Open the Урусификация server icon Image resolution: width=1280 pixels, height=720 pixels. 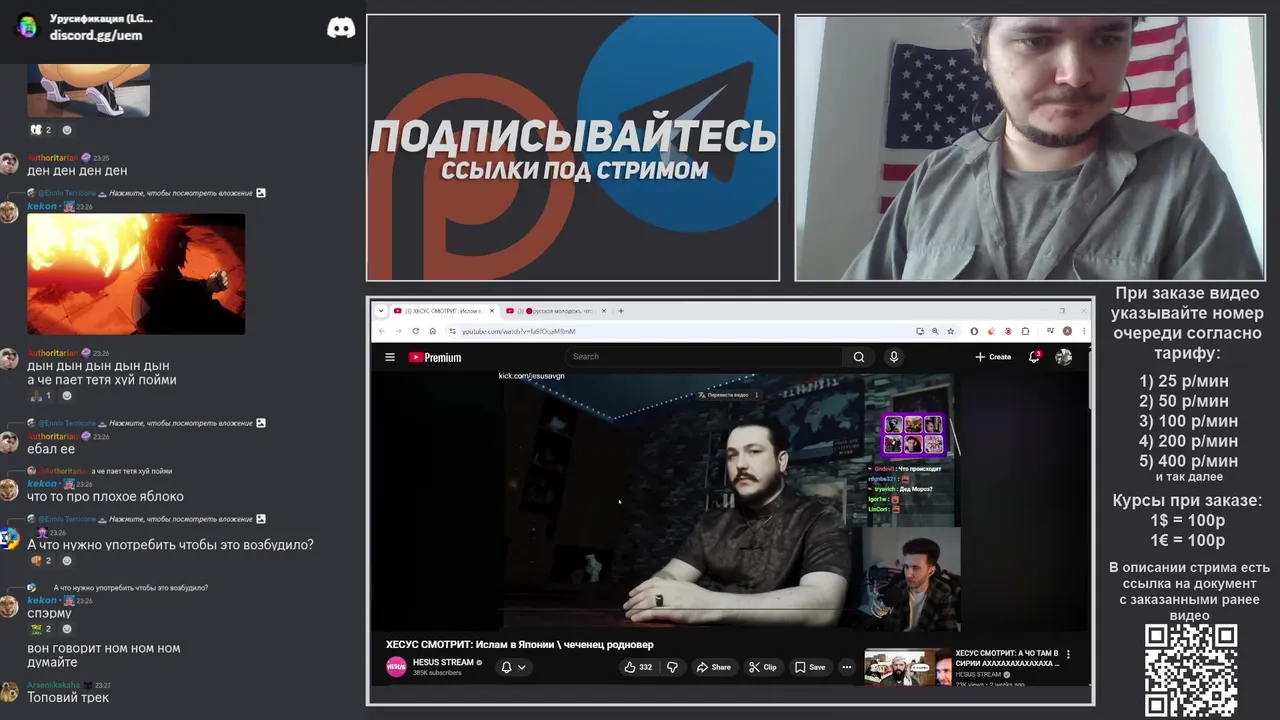tap(27, 27)
